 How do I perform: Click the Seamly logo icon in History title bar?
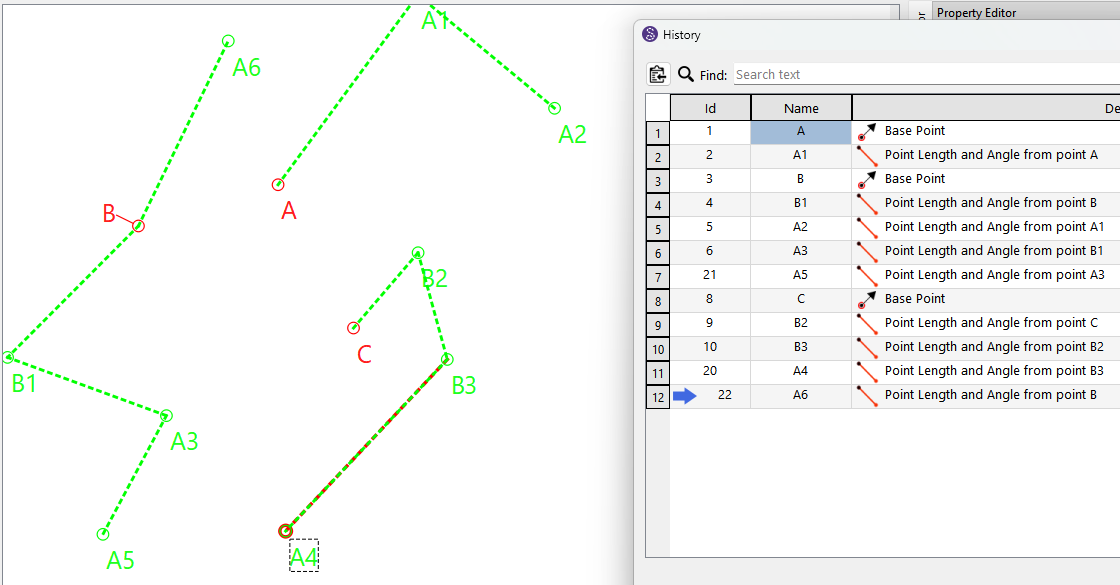(x=650, y=35)
